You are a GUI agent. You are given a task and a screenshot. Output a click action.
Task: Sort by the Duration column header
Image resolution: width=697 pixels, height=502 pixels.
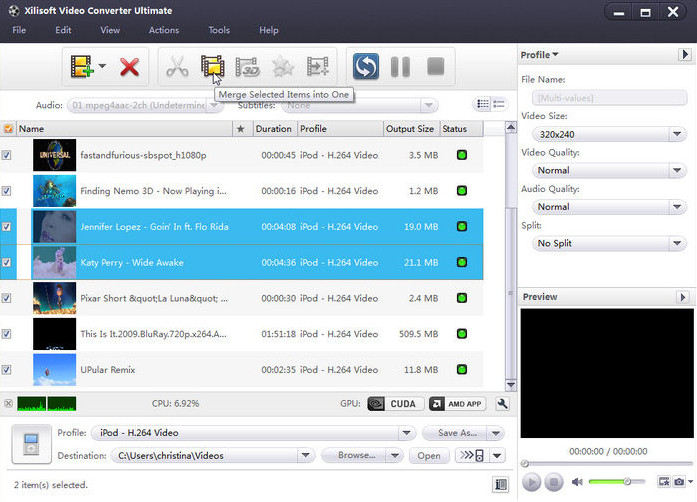click(x=274, y=129)
